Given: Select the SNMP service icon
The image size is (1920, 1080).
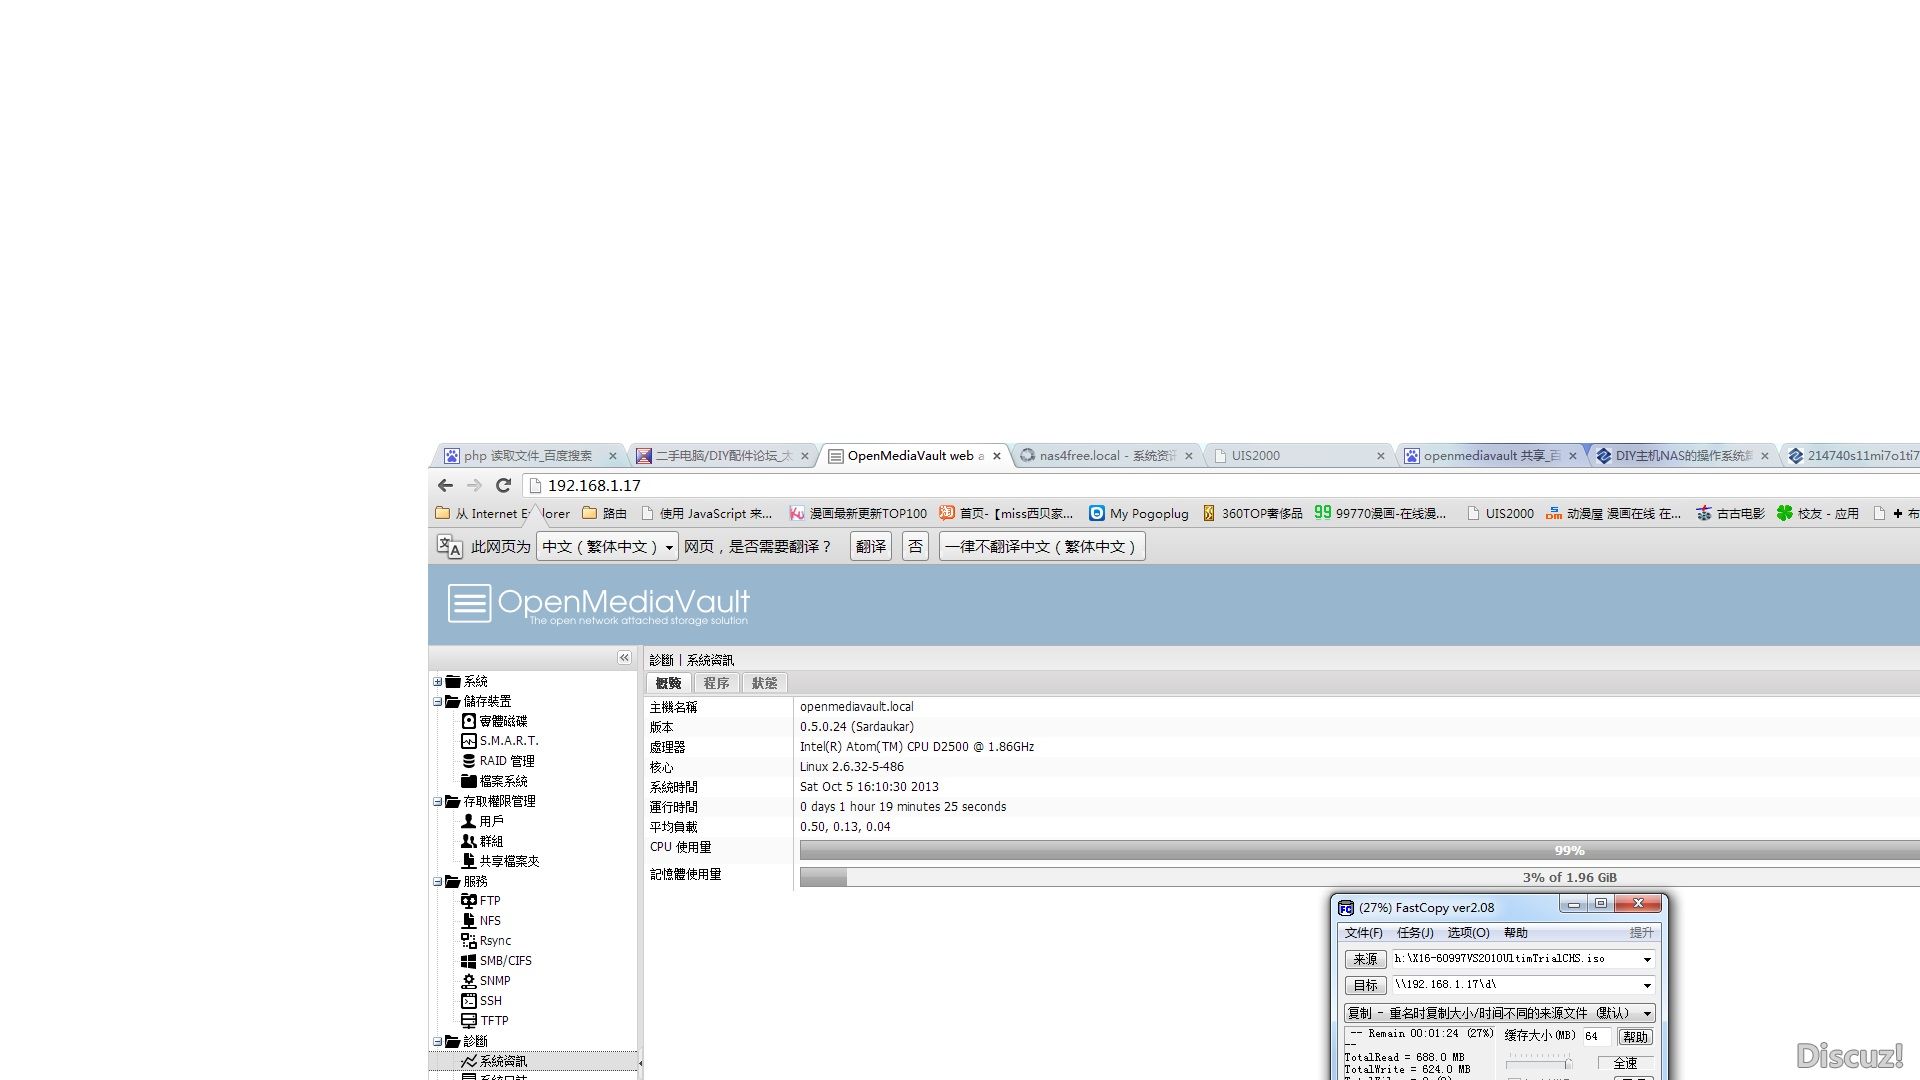Looking at the screenshot, I should [x=468, y=981].
